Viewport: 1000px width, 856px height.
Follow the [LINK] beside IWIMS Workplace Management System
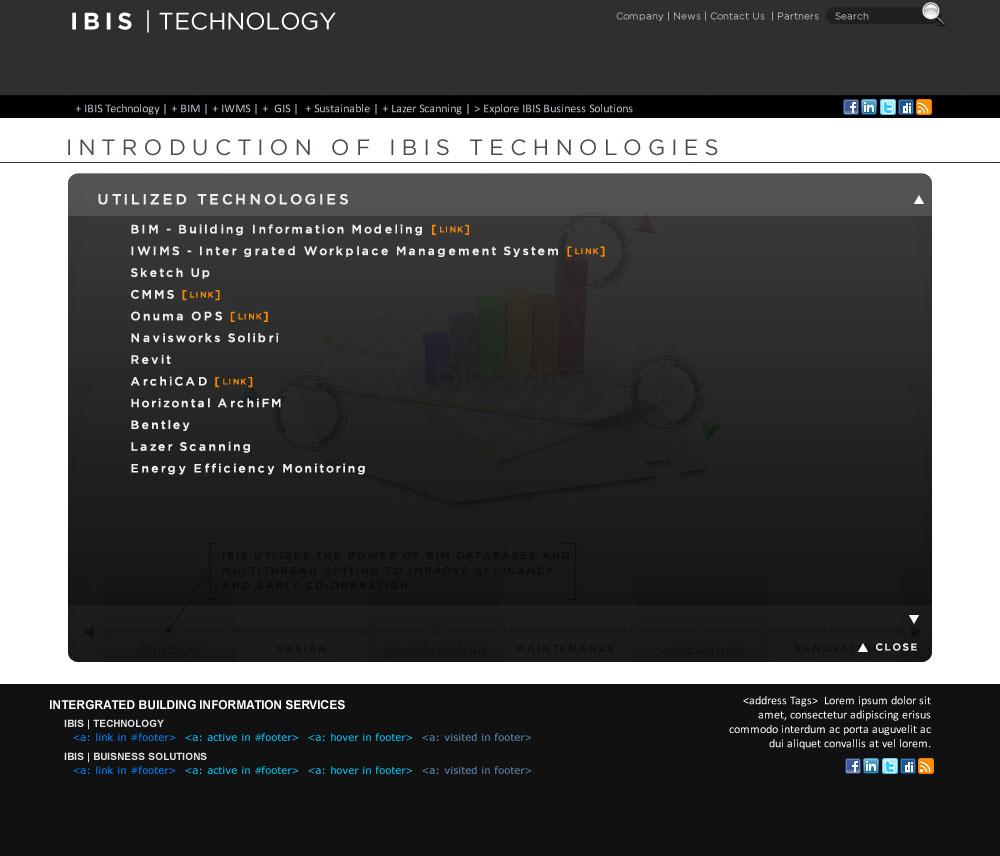[586, 251]
